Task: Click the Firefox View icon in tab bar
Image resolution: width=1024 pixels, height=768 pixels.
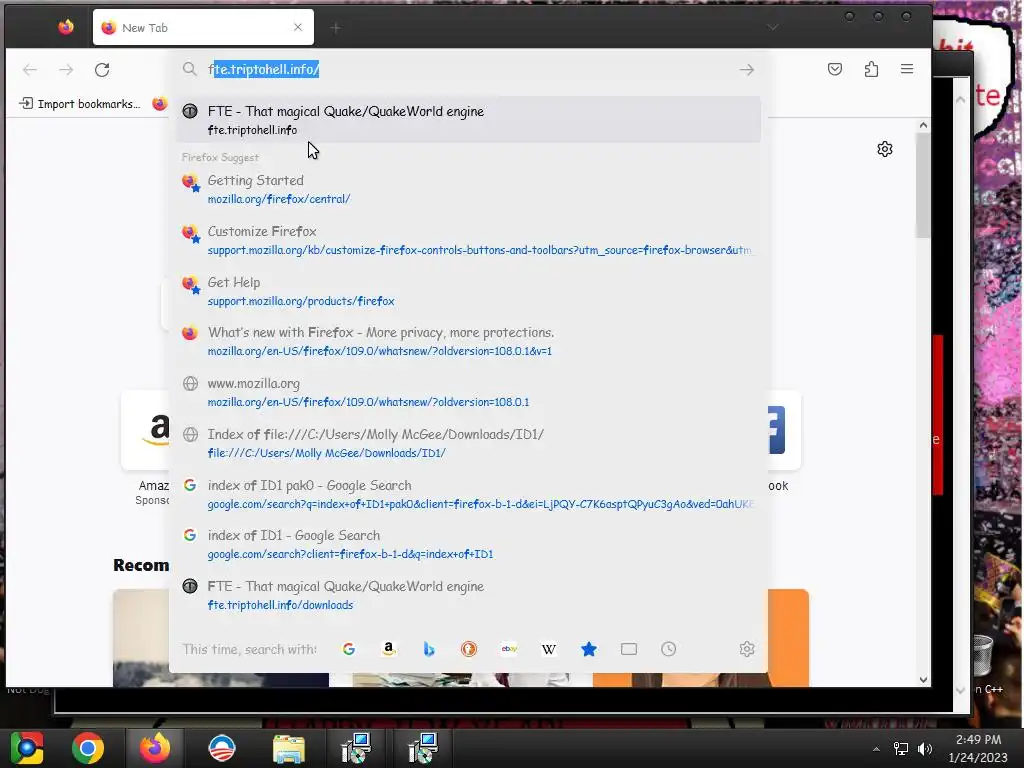Action: (66, 27)
